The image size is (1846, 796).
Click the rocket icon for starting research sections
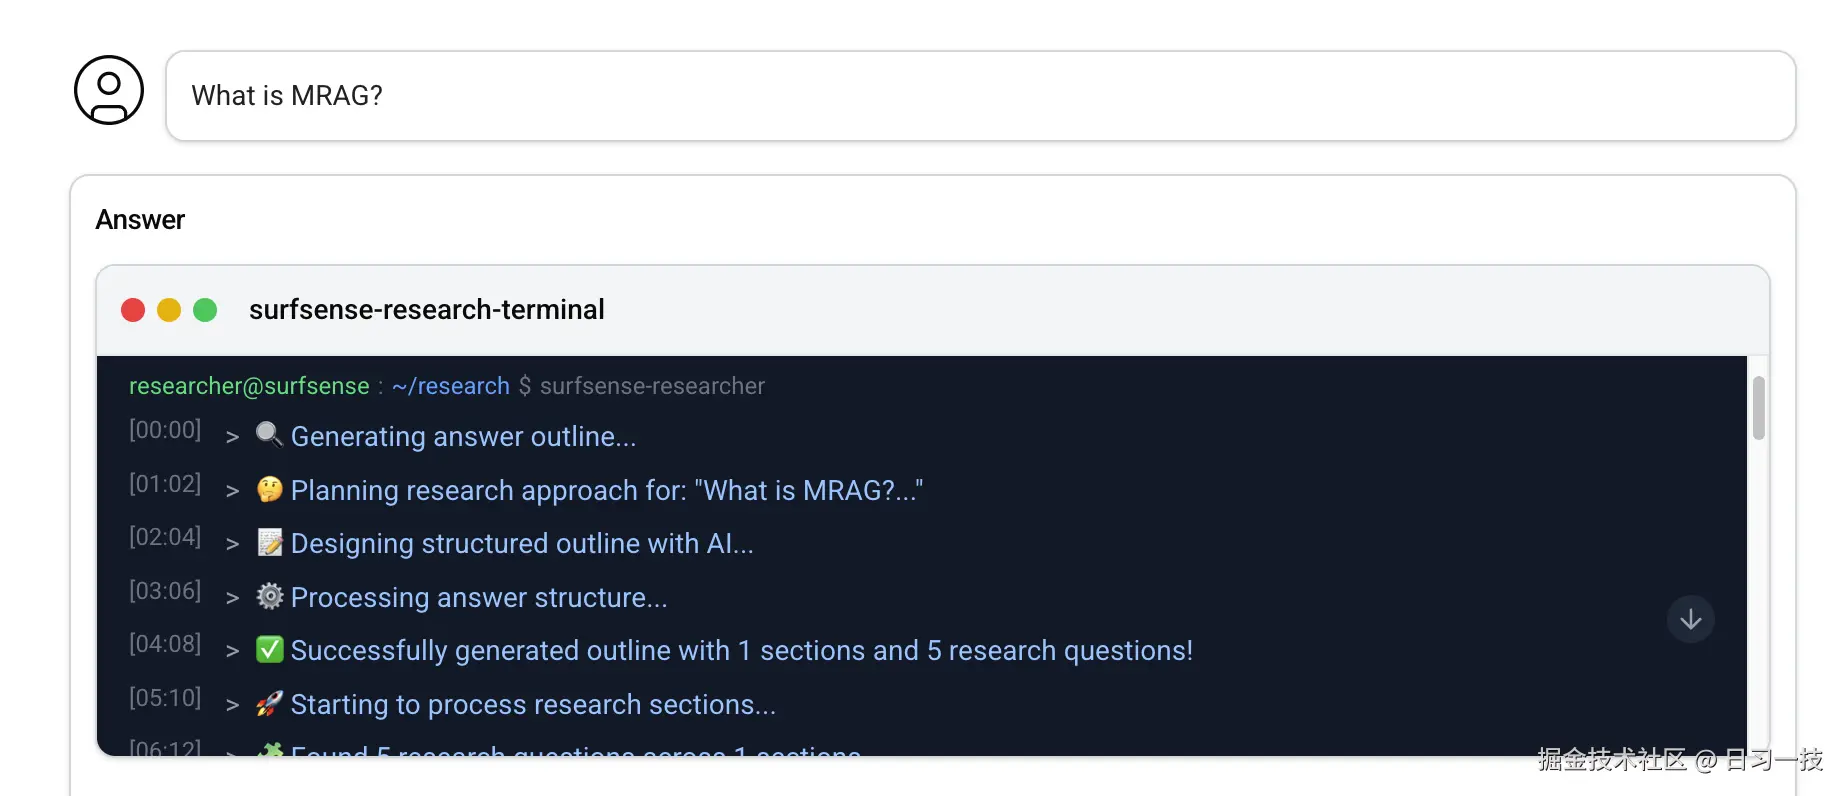click(x=268, y=703)
